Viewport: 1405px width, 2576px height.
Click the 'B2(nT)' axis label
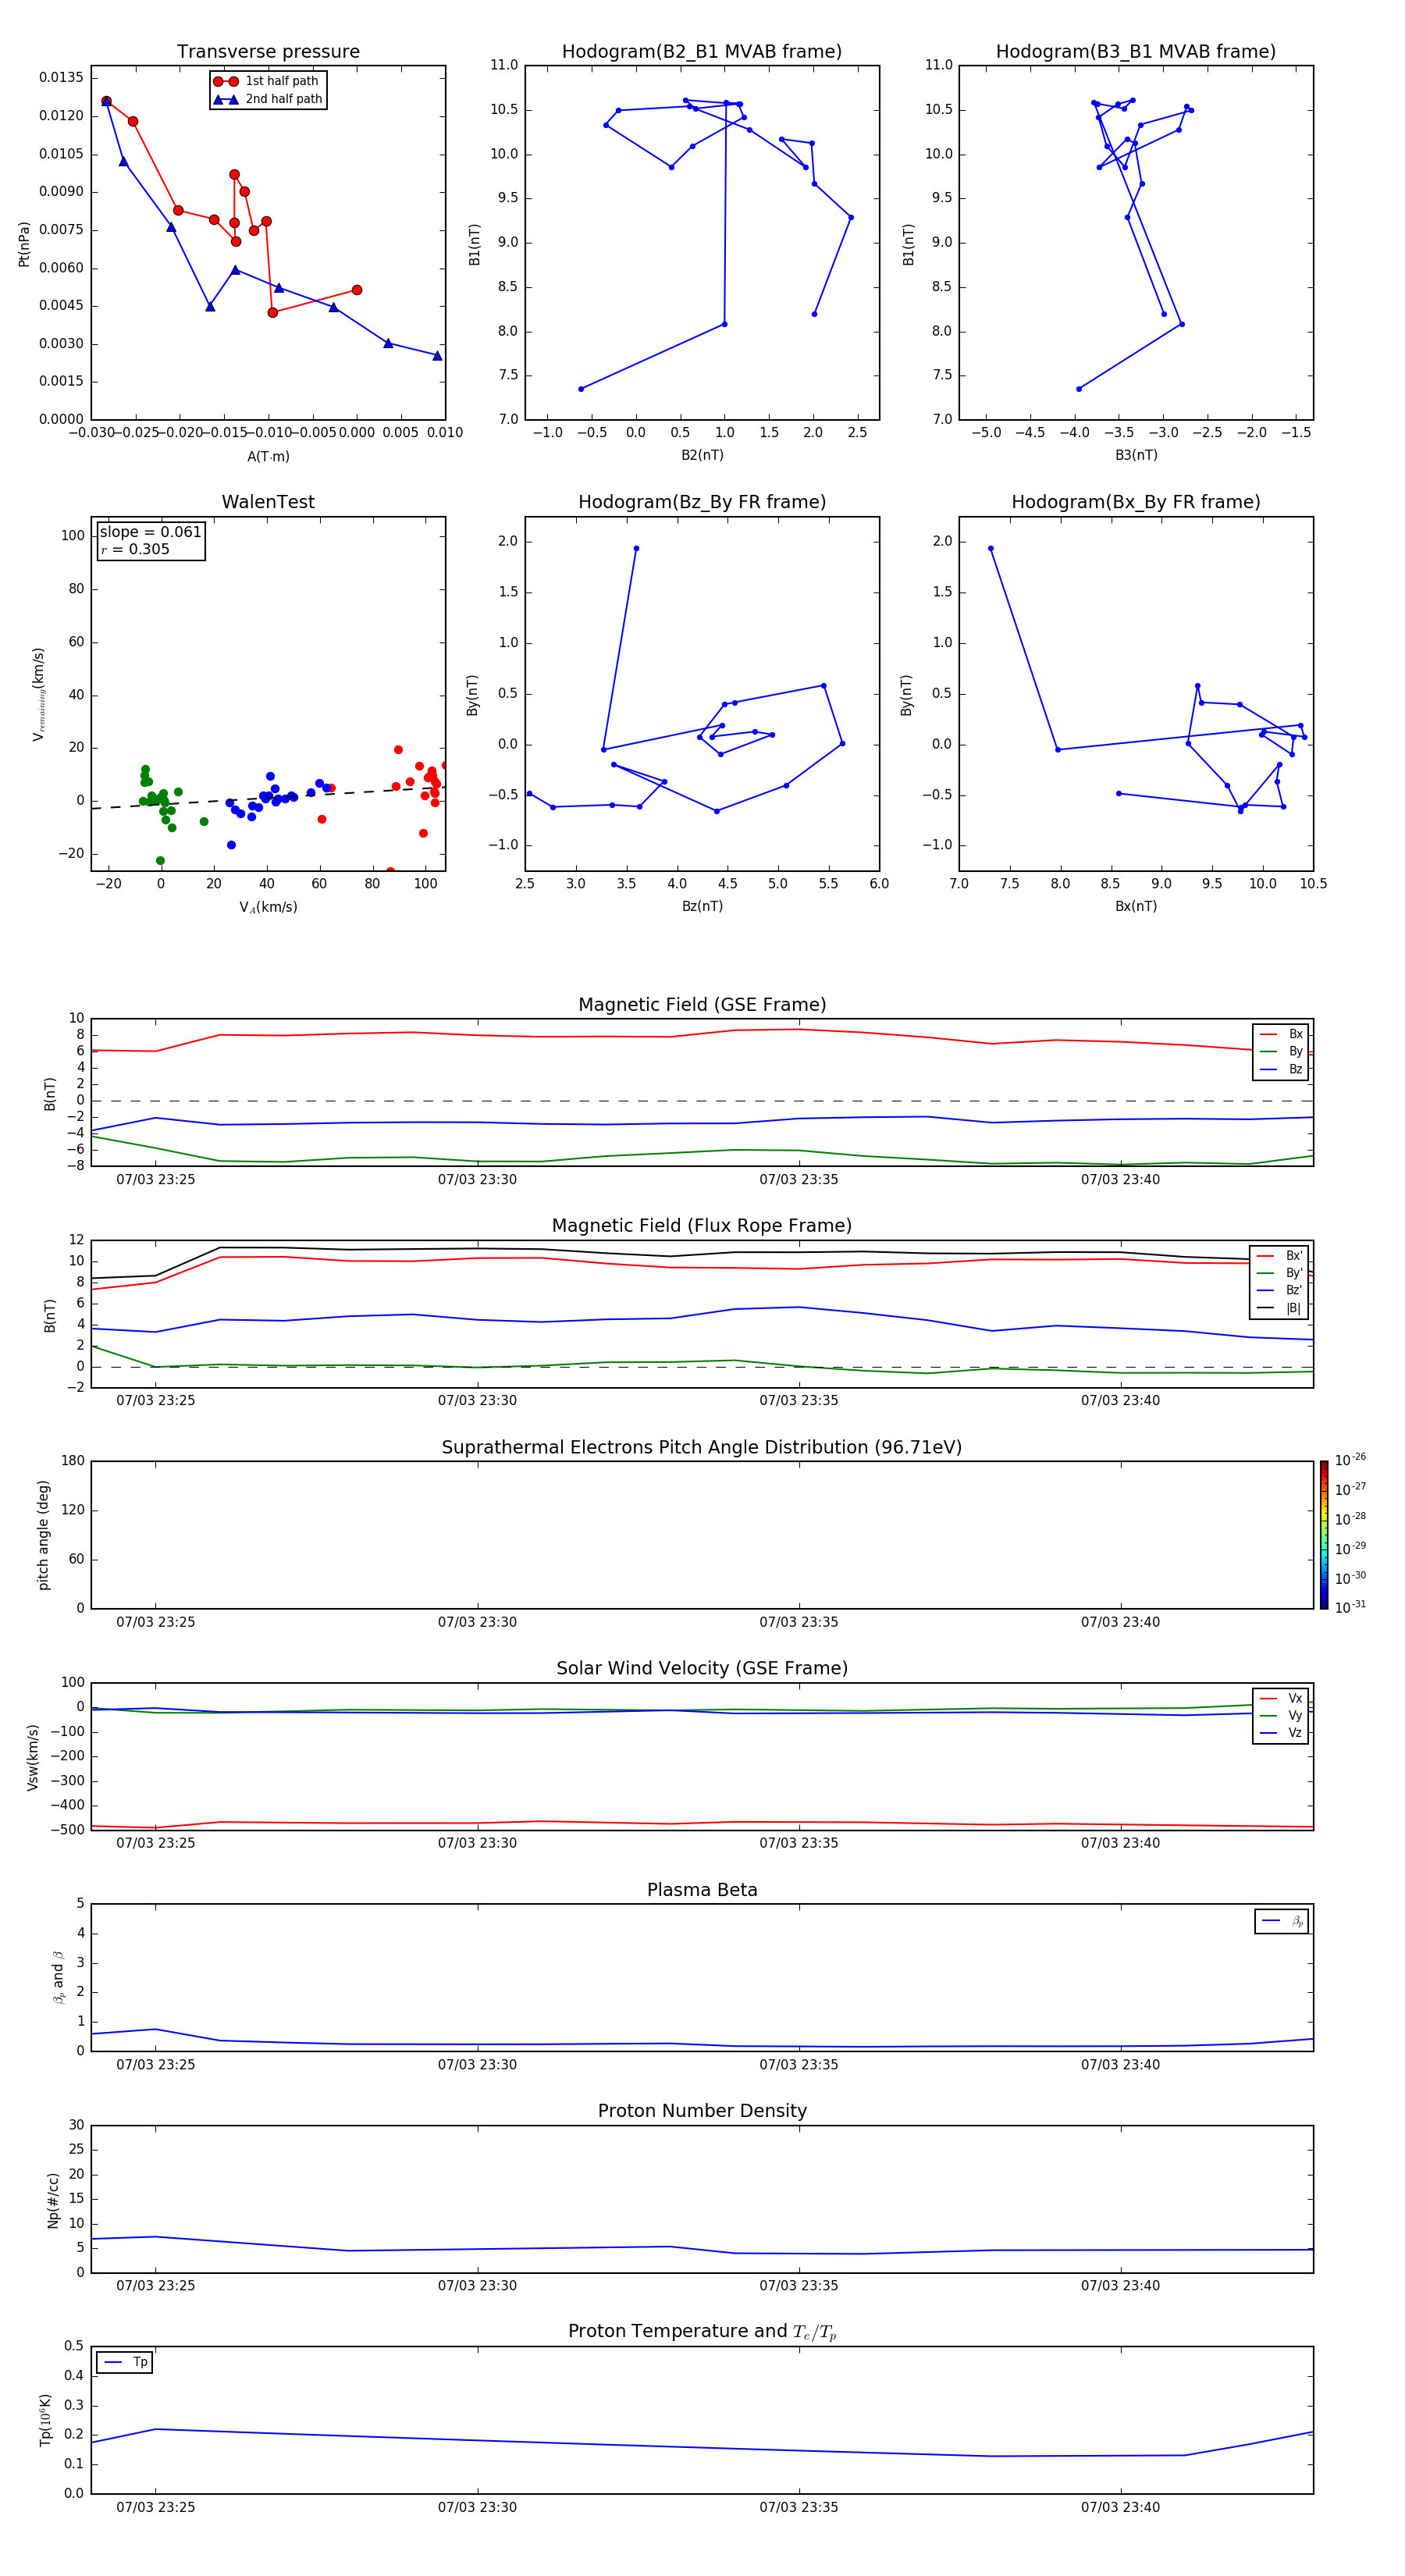point(702,455)
